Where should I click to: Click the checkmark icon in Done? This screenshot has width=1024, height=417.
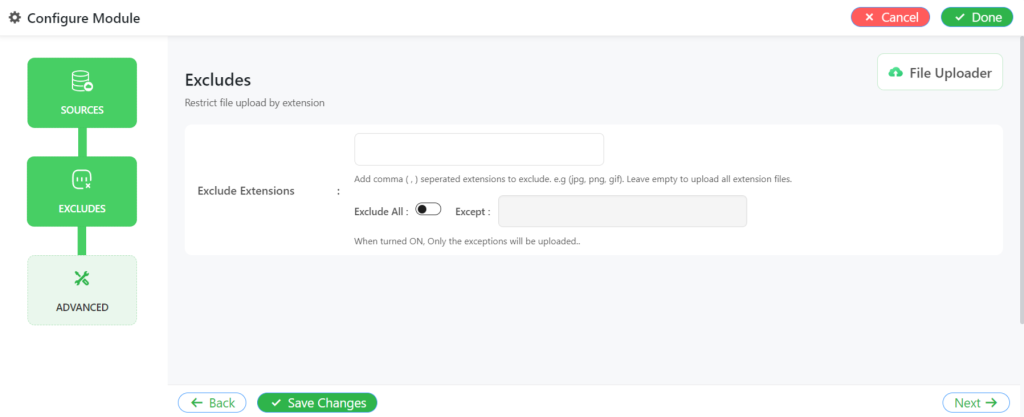pos(959,18)
